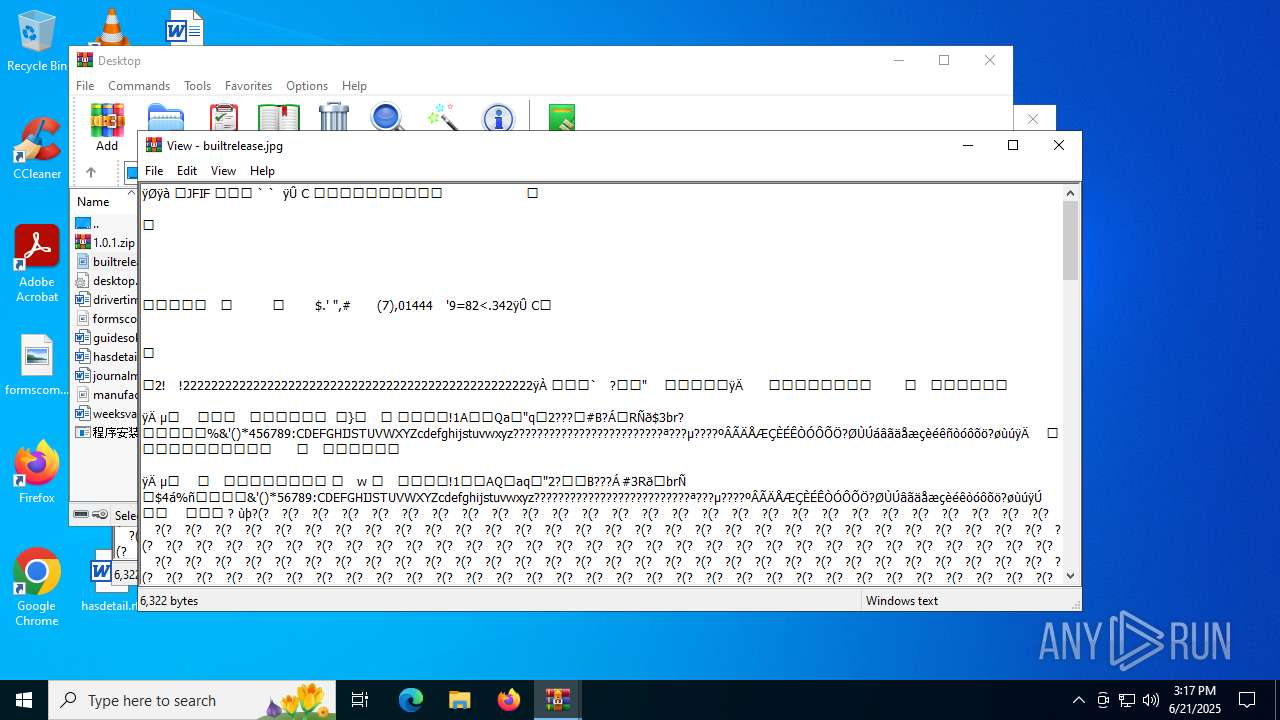Select the Adobe Acrobat desktop icon
This screenshot has width=1280, height=720.
37,264
